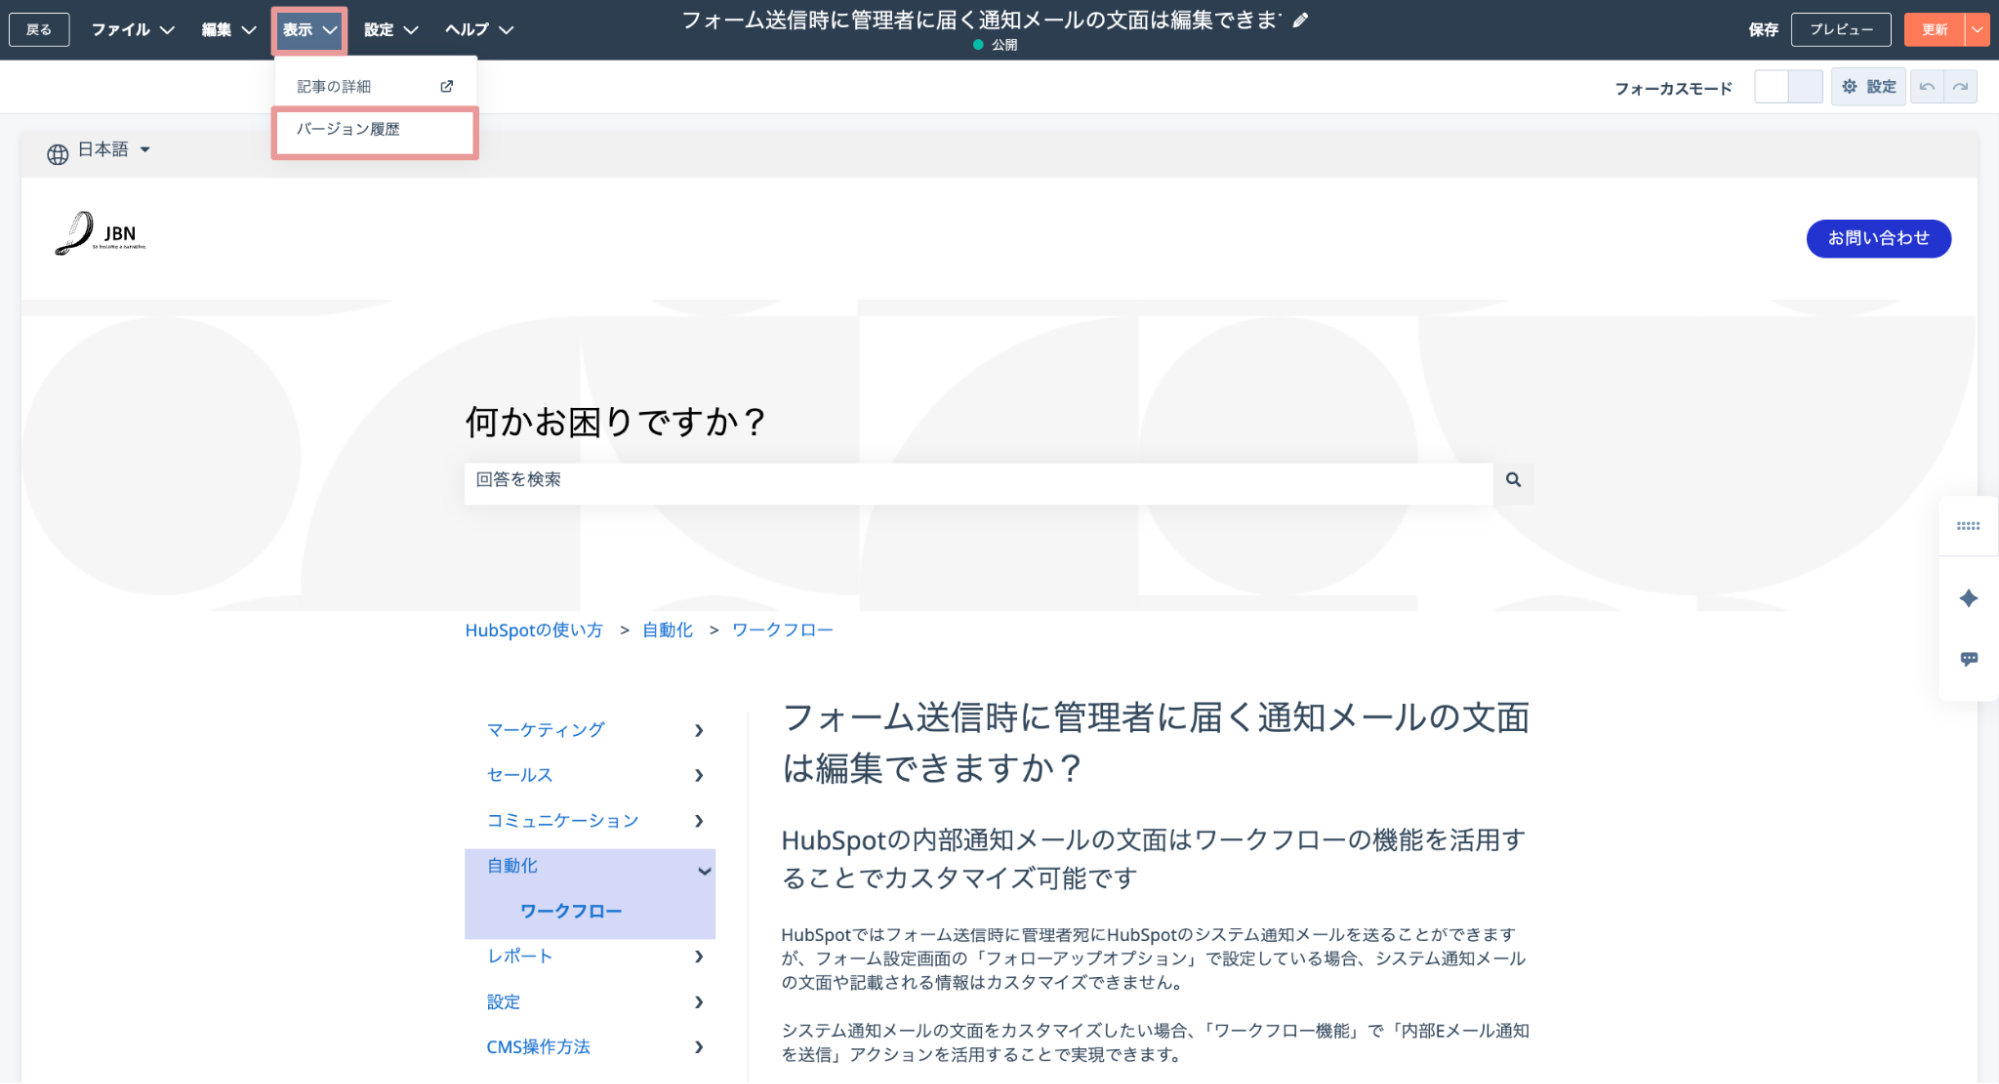Click the undo arrow icon
This screenshot has width=1999, height=1084.
click(x=1926, y=87)
